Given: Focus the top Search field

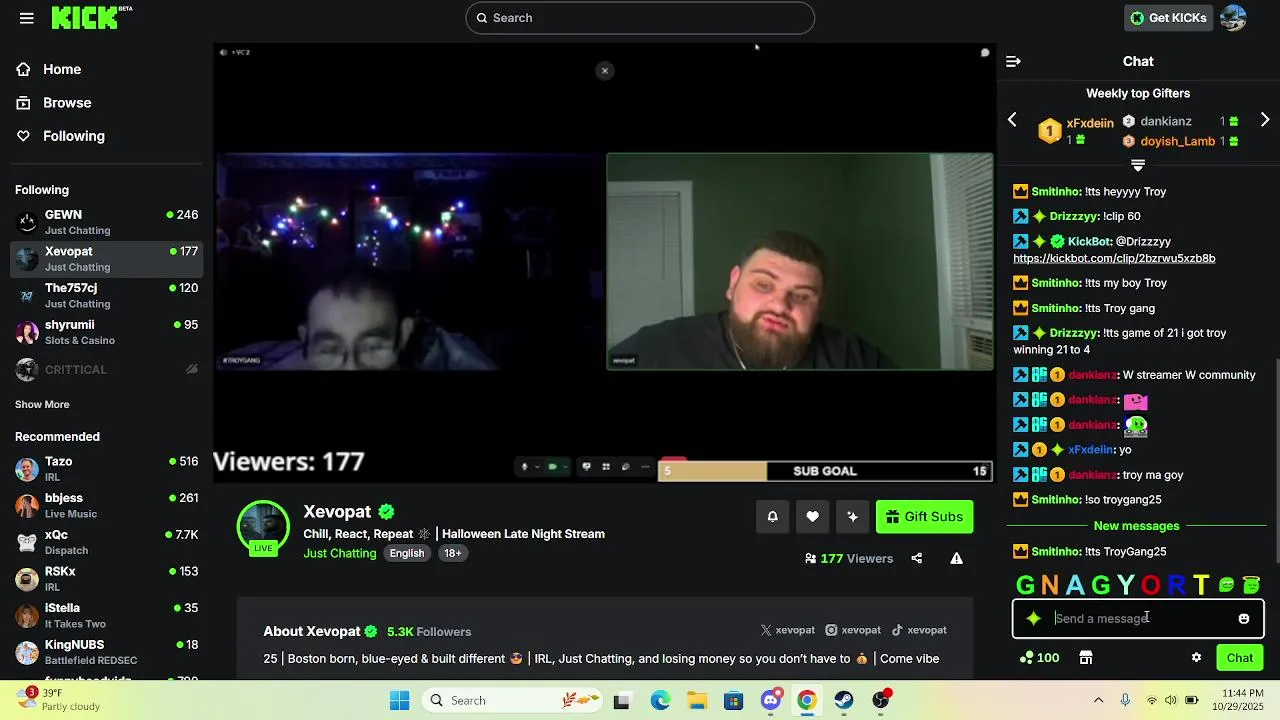Looking at the screenshot, I should 640,18.
